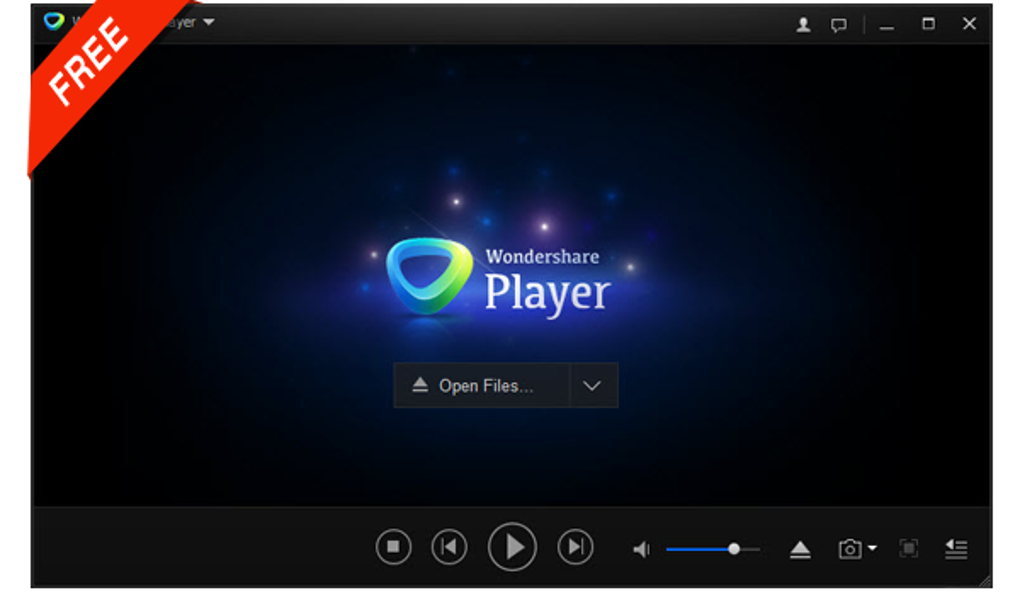Skip to the previous track

[450, 547]
